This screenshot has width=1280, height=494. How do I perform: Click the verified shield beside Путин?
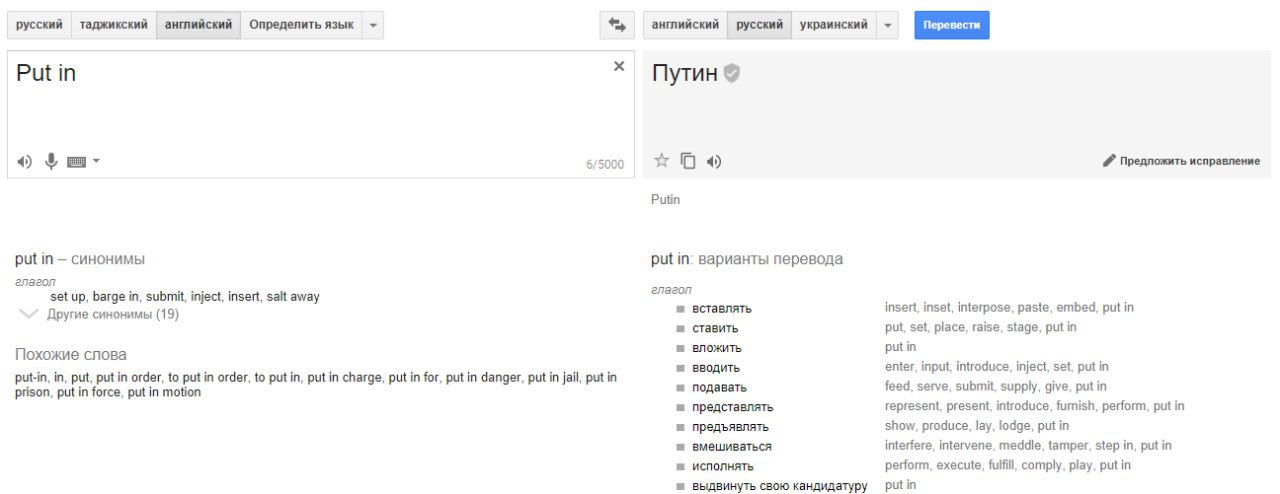[x=732, y=73]
